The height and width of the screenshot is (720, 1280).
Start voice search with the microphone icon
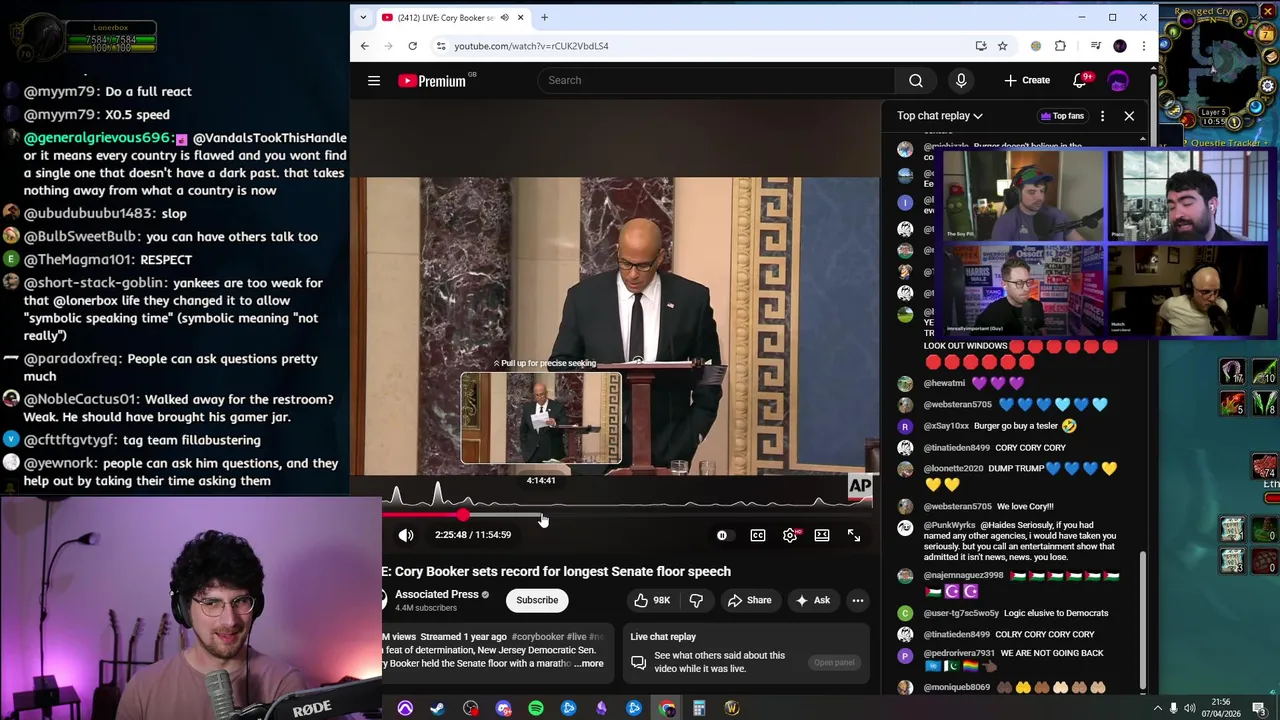click(961, 81)
